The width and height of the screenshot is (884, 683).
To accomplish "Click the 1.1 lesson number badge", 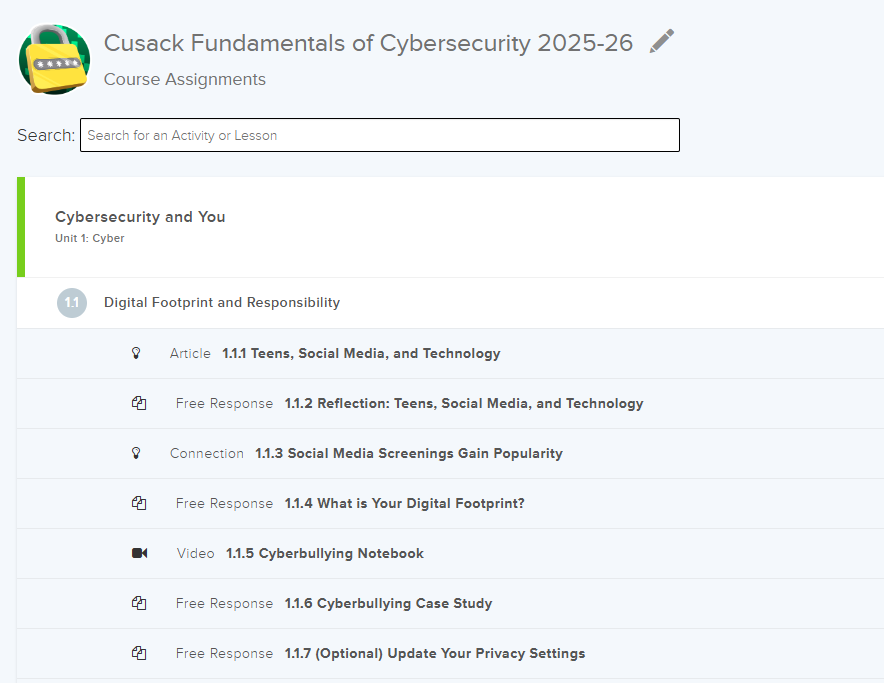I will (x=71, y=302).
